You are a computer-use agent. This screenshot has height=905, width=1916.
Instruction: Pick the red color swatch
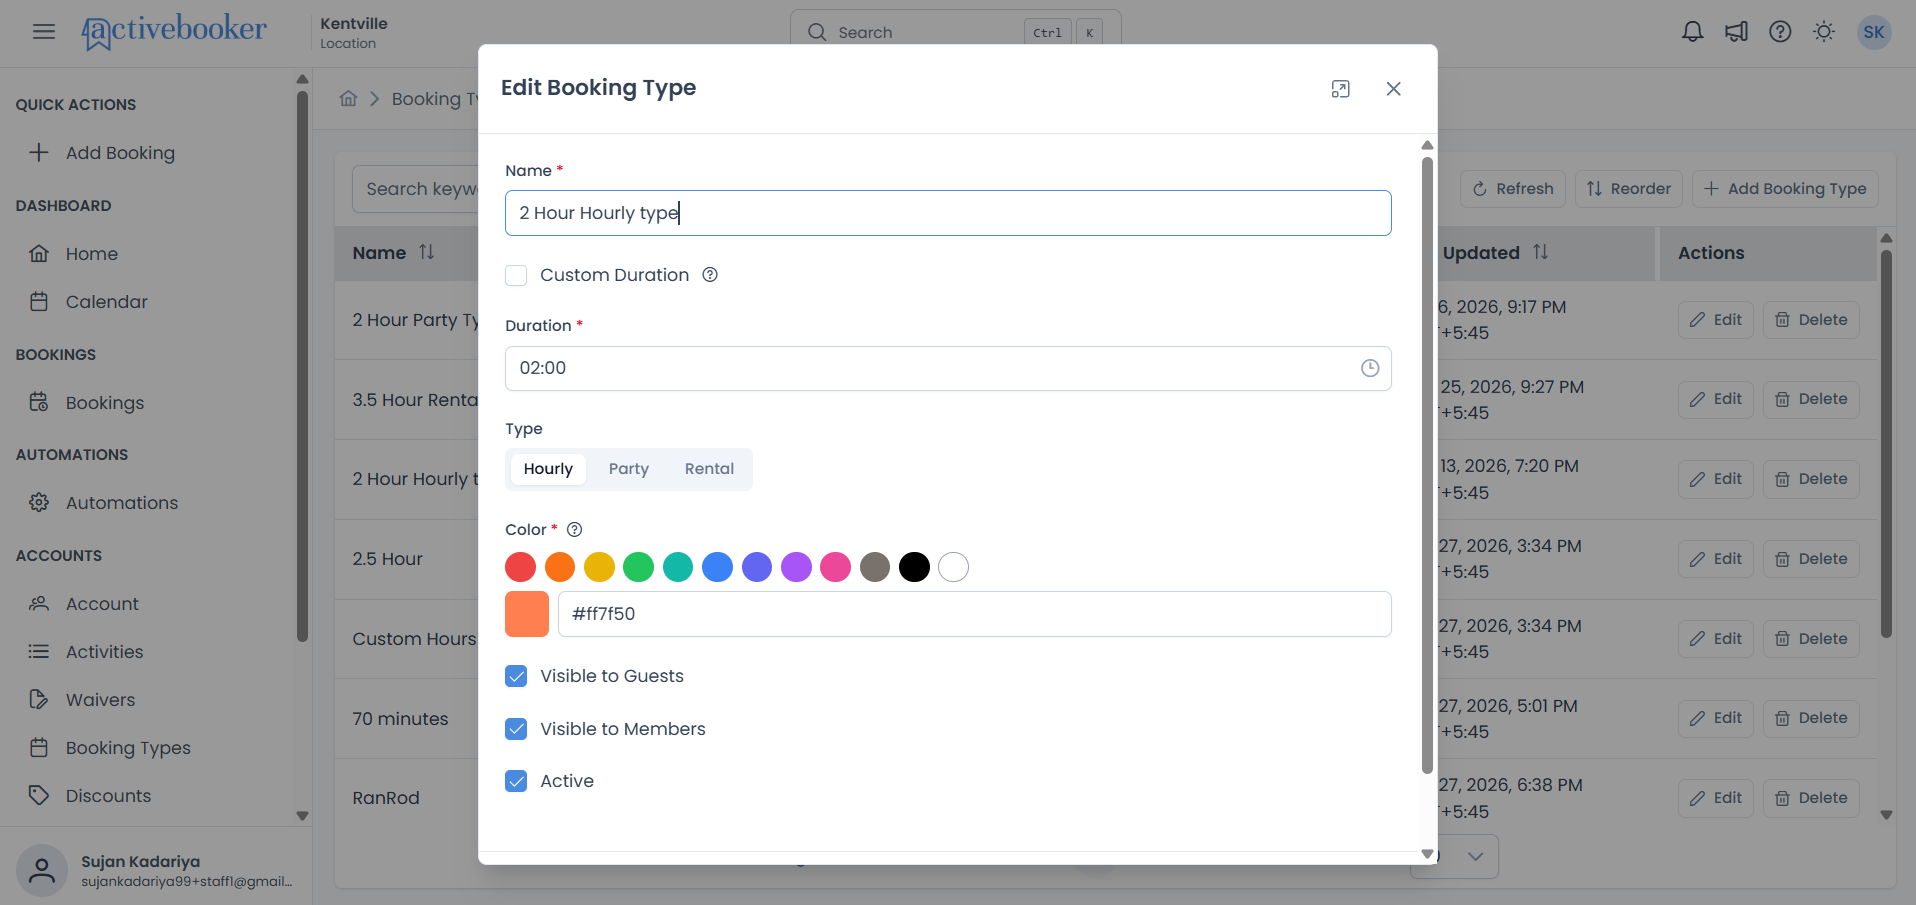pos(520,567)
